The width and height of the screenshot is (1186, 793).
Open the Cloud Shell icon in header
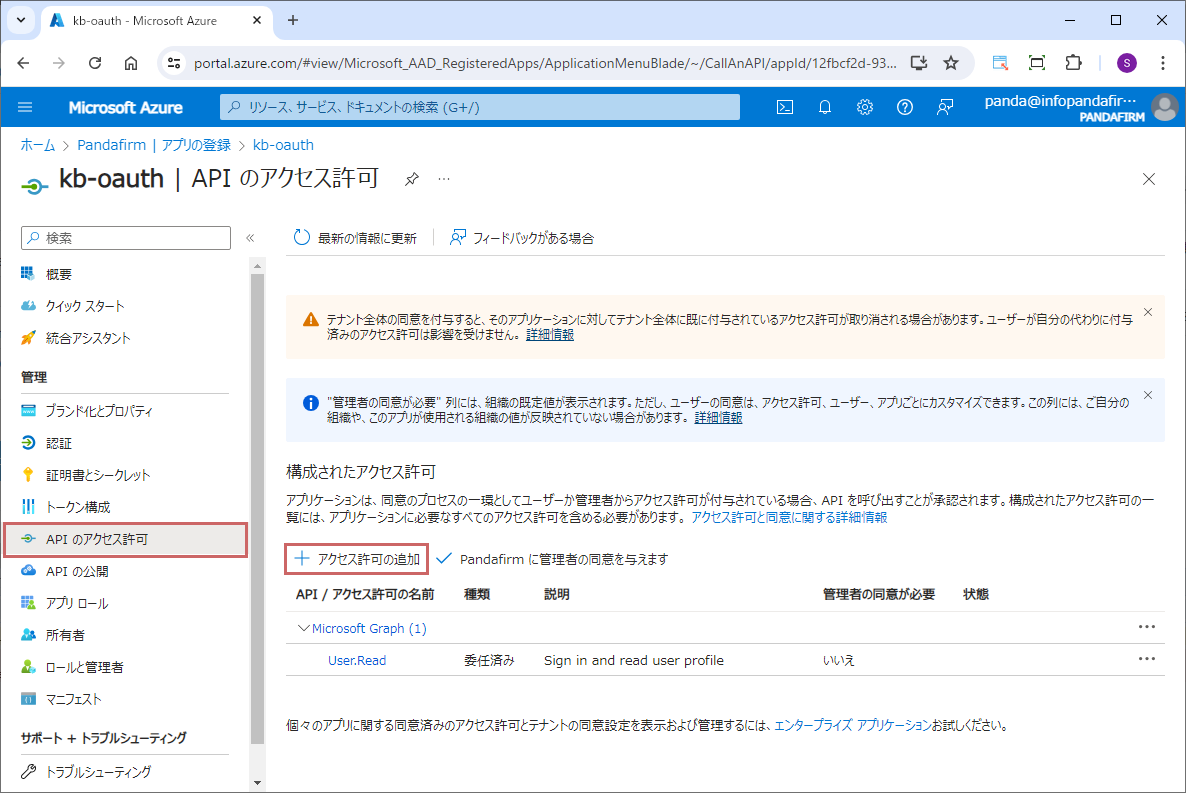[x=785, y=108]
